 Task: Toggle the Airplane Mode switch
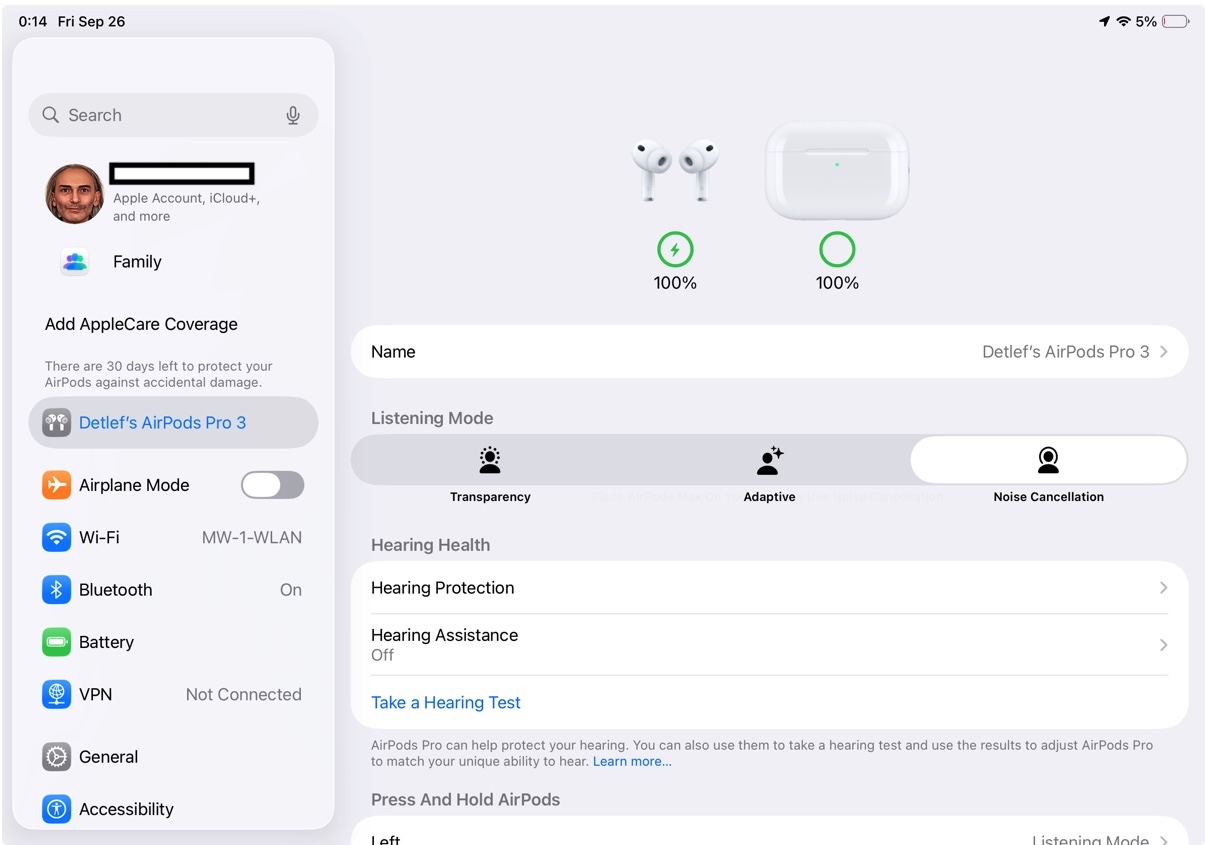tap(273, 485)
